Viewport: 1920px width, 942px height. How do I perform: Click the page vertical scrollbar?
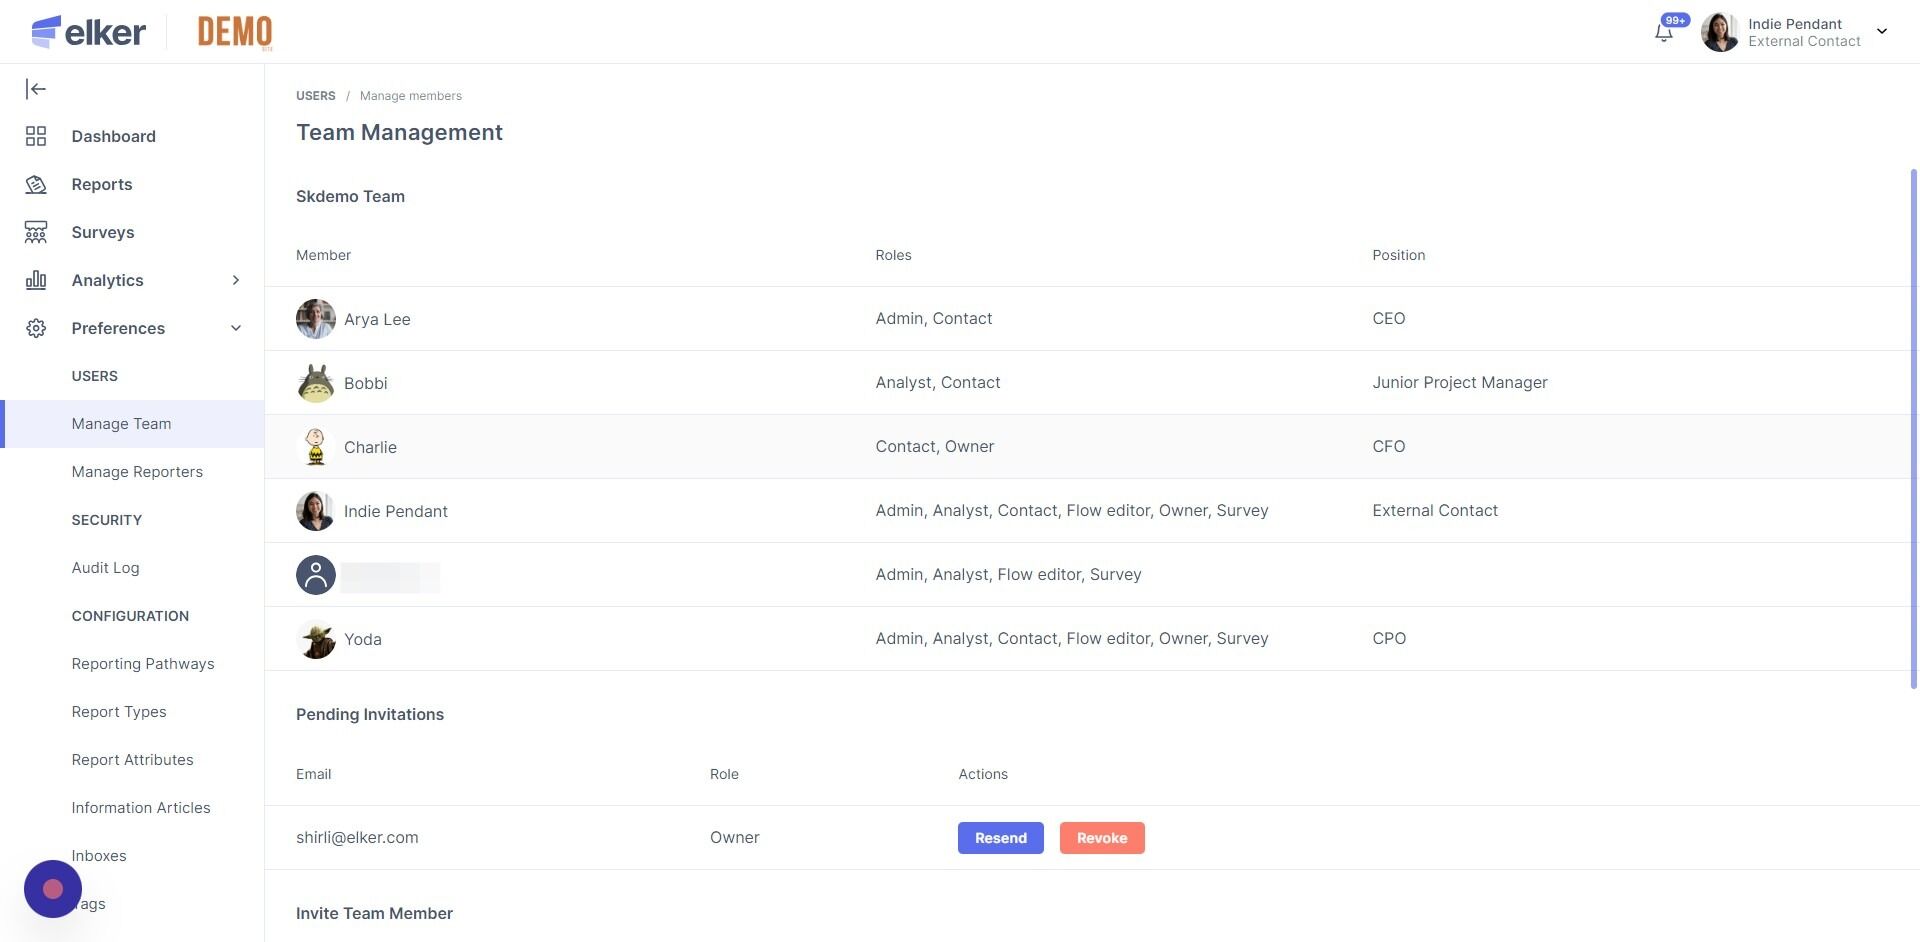click(1913, 430)
